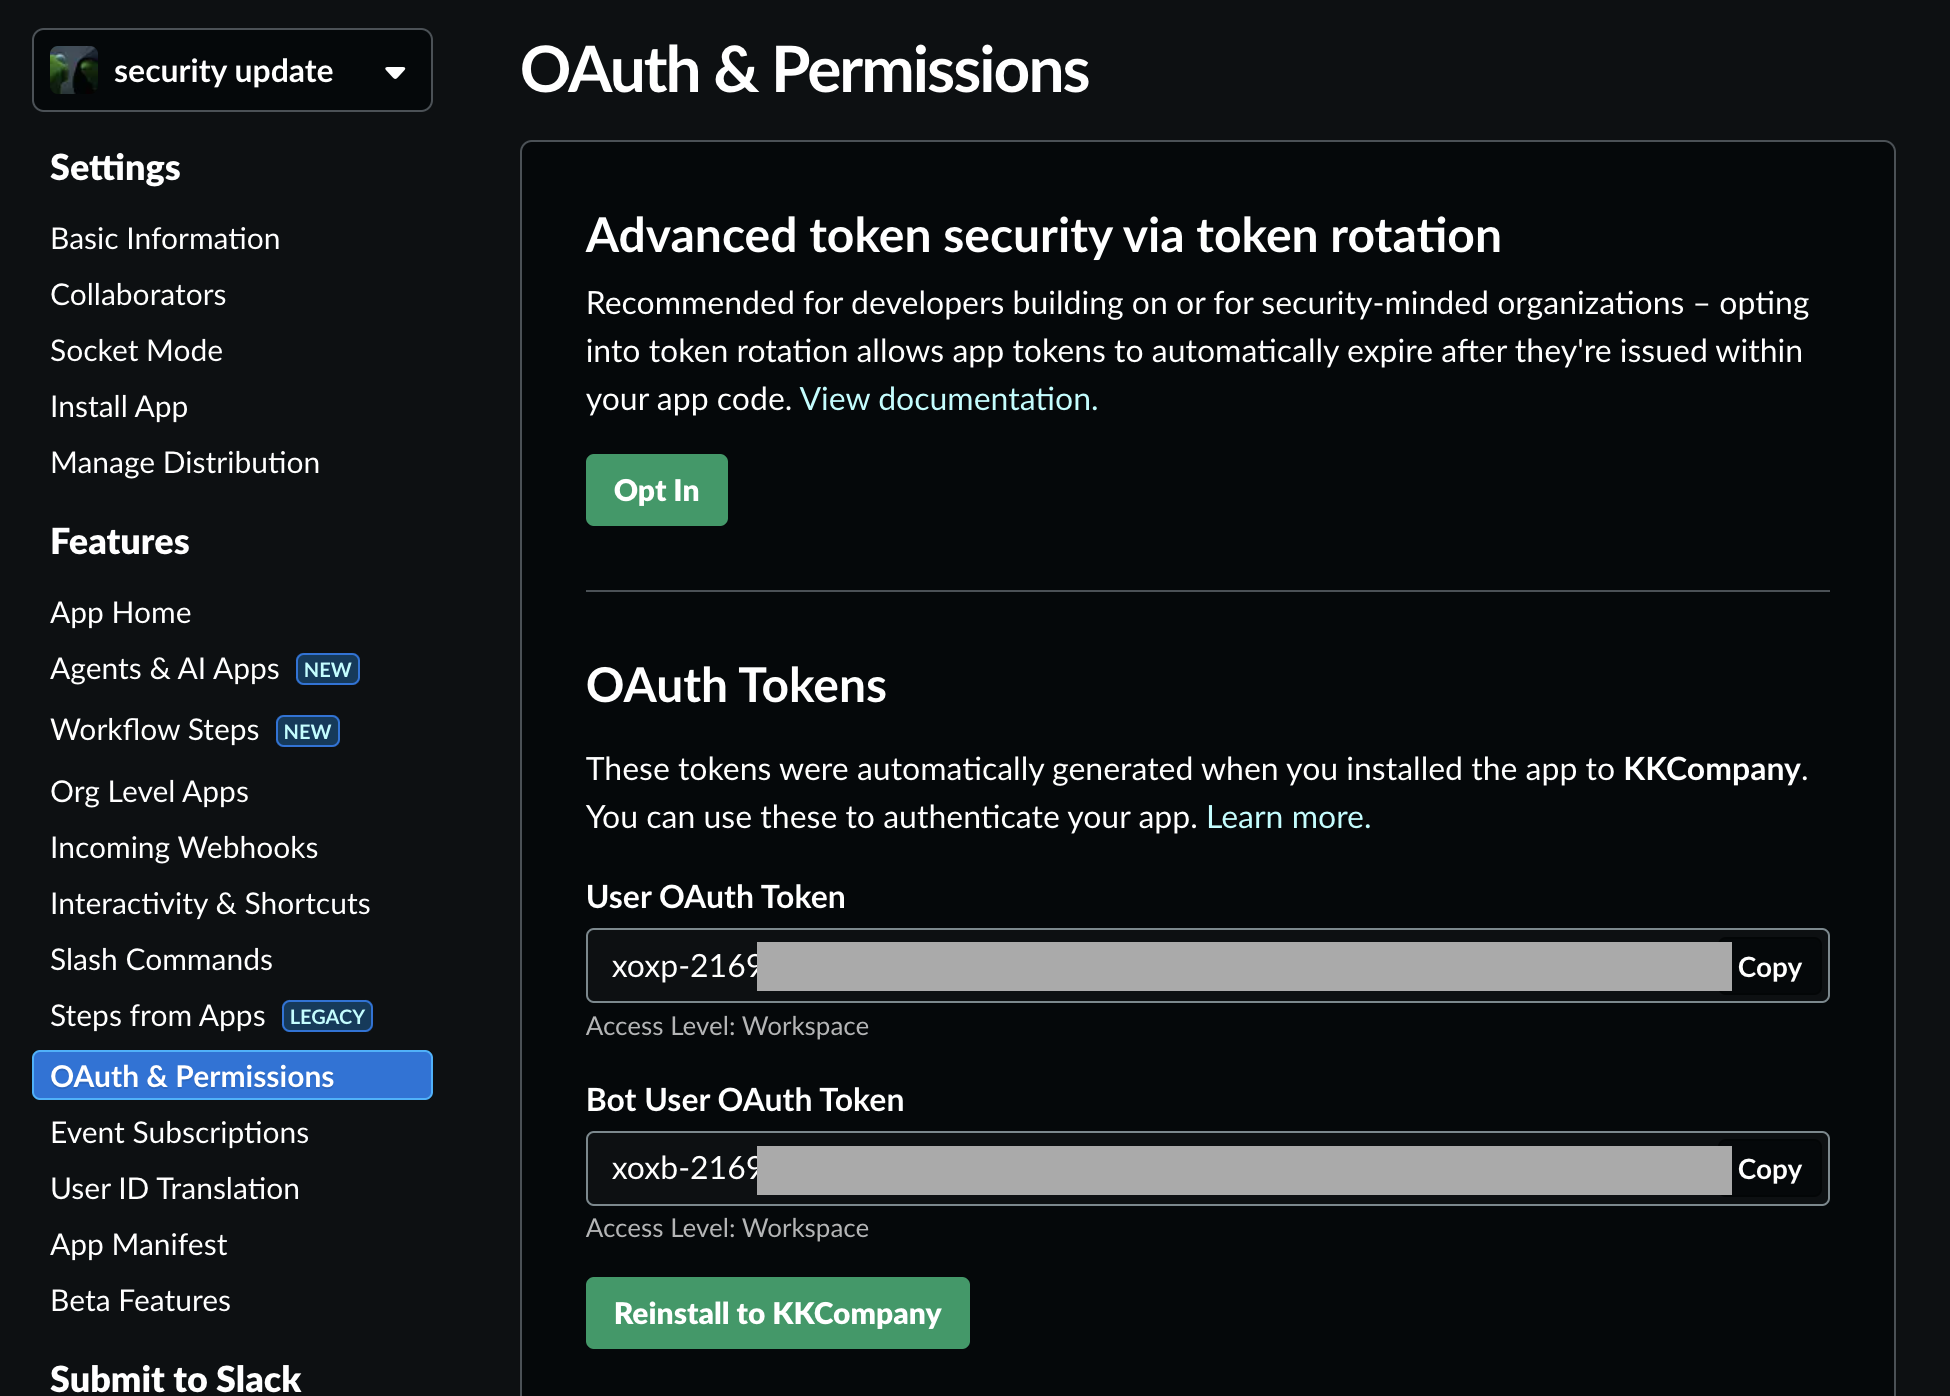Copy the User OAuth Token
The width and height of the screenshot is (1950, 1396).
click(1769, 967)
